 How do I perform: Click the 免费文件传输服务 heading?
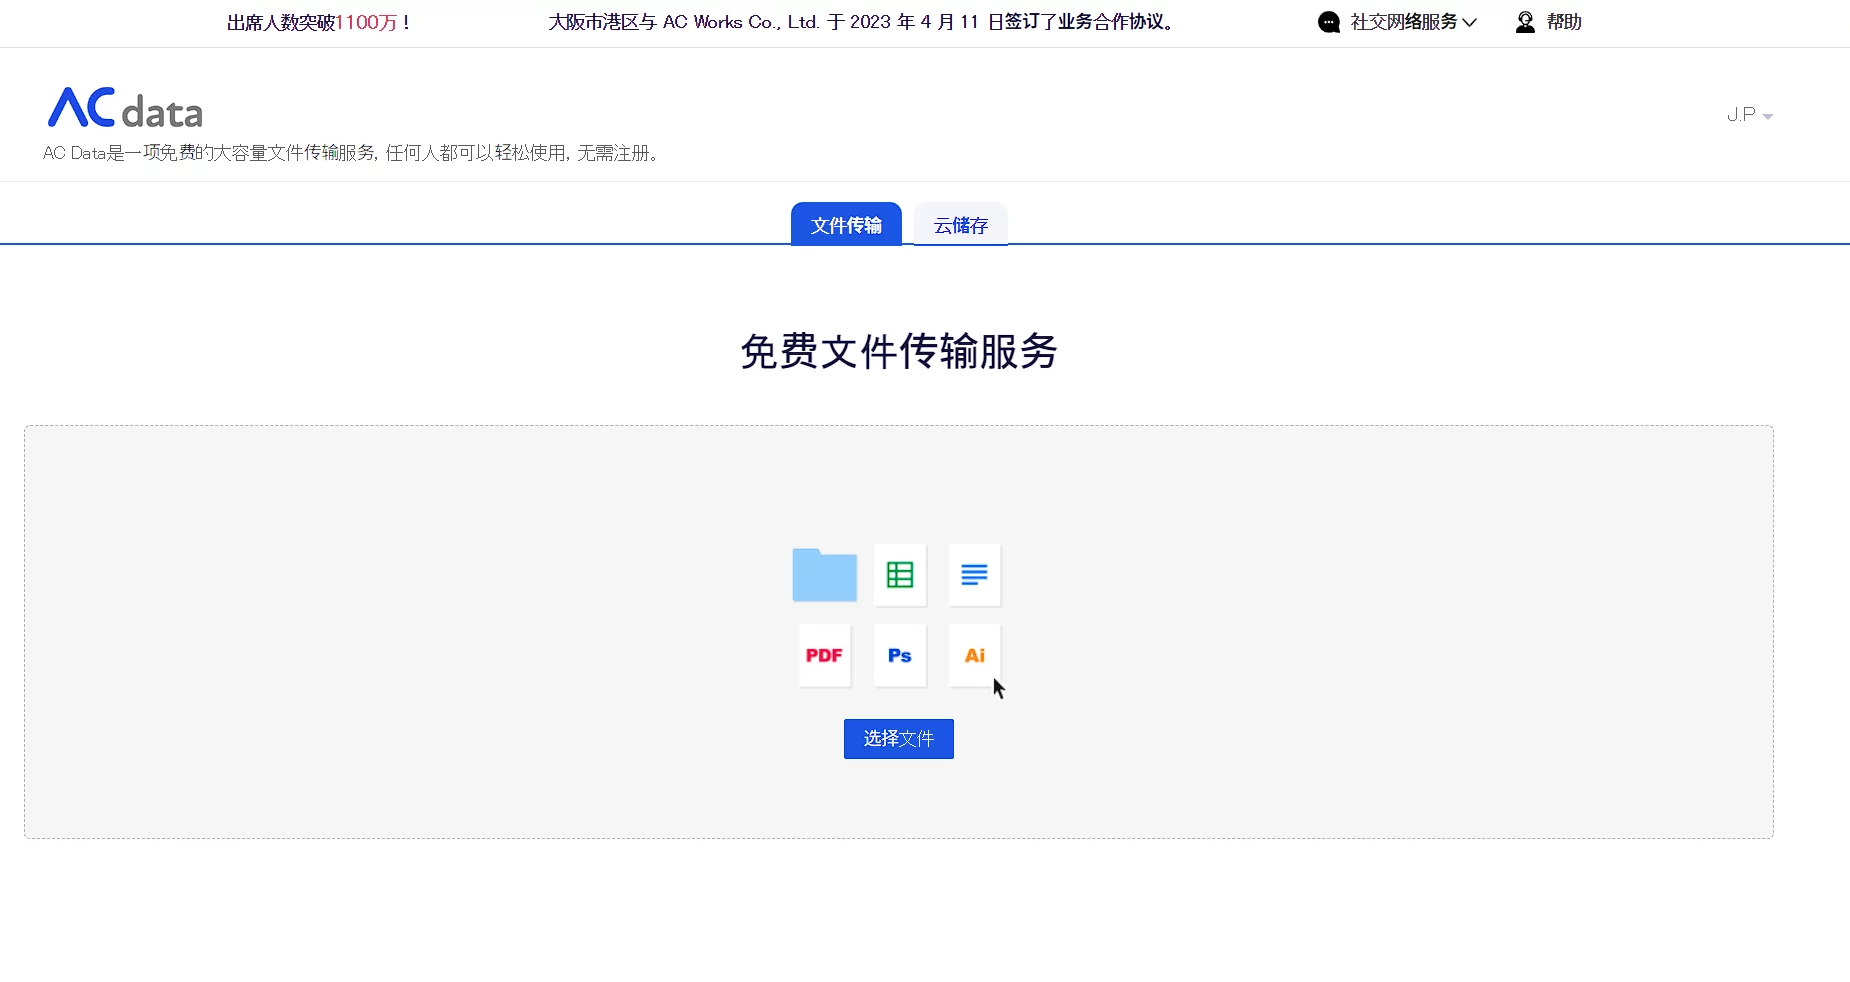899,351
